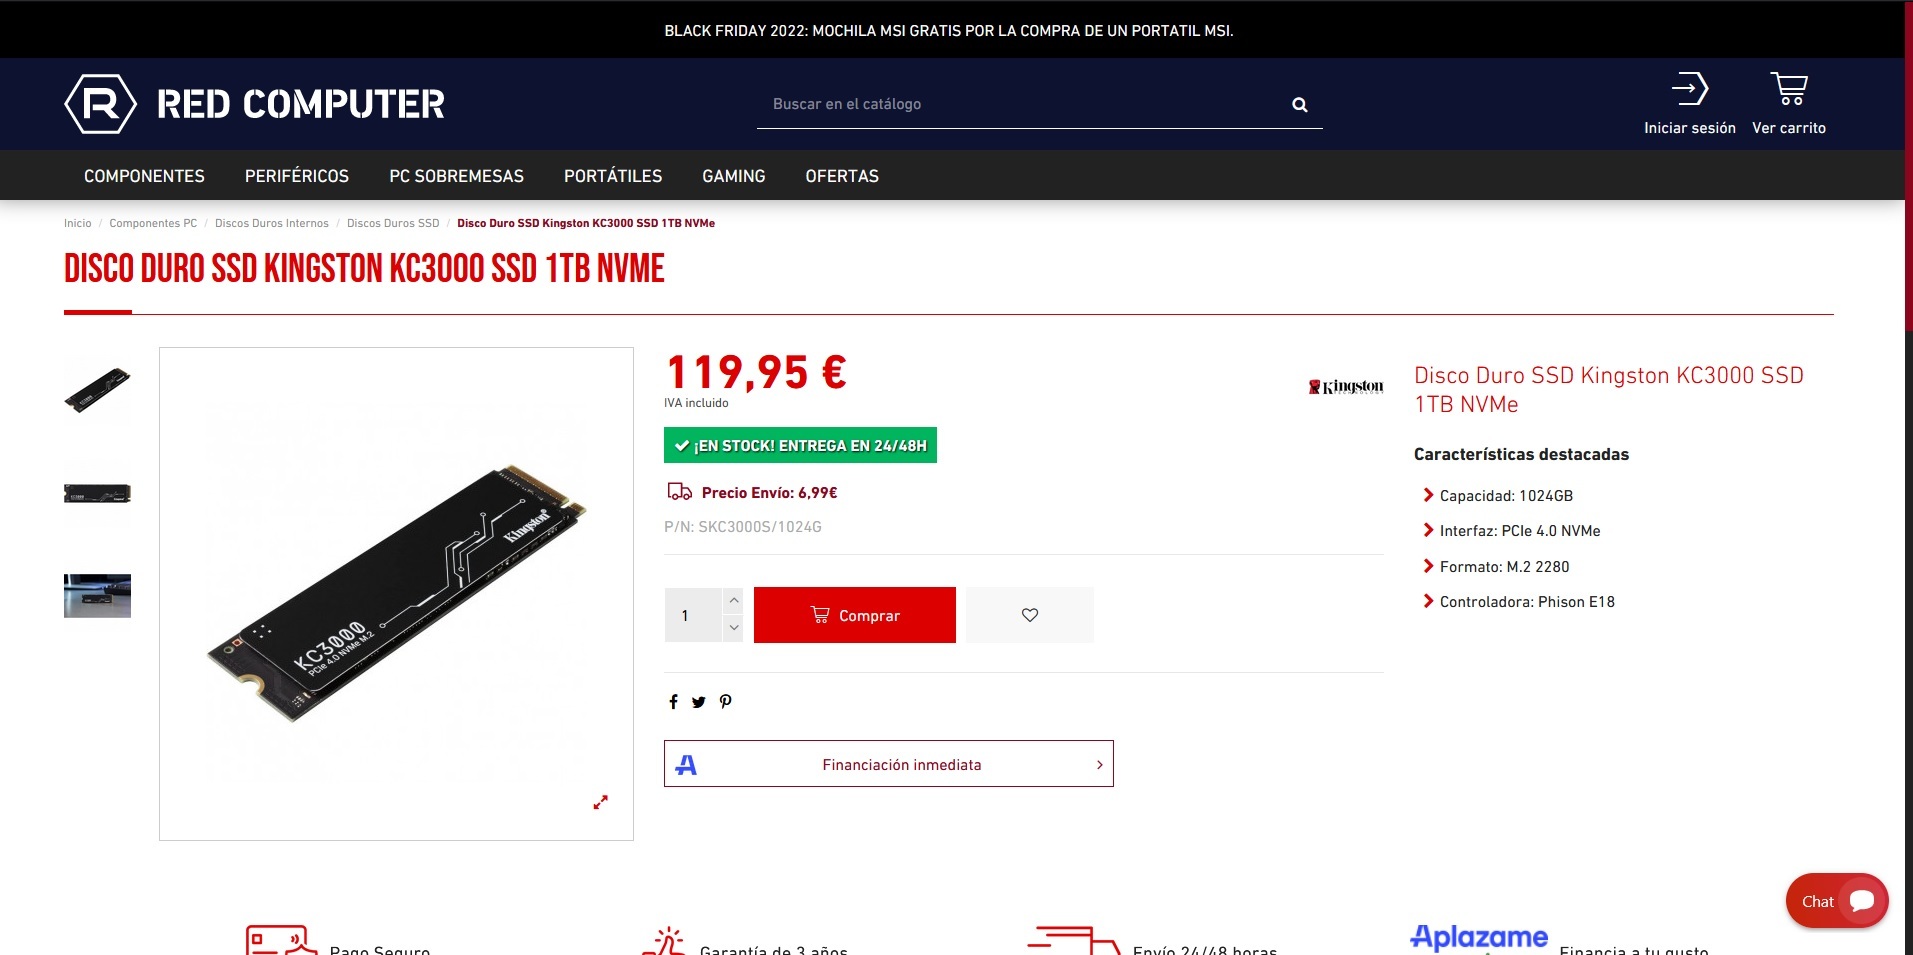Increase quantity with up arrow
This screenshot has width=1913, height=955.
tap(734, 600)
